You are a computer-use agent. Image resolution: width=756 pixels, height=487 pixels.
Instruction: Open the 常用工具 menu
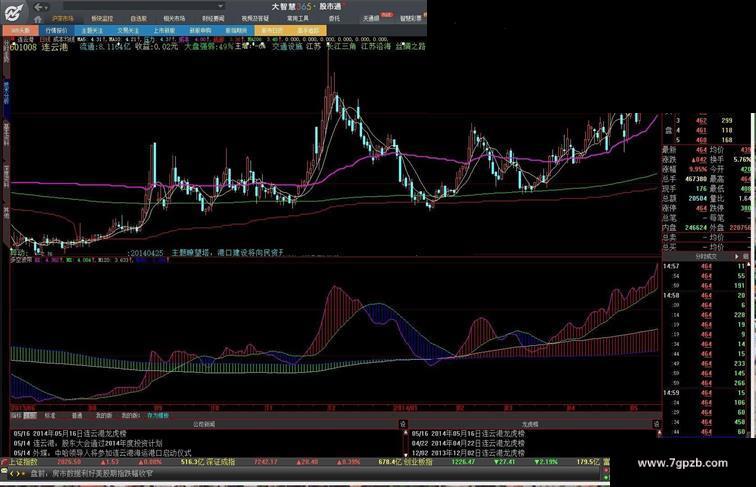click(297, 18)
